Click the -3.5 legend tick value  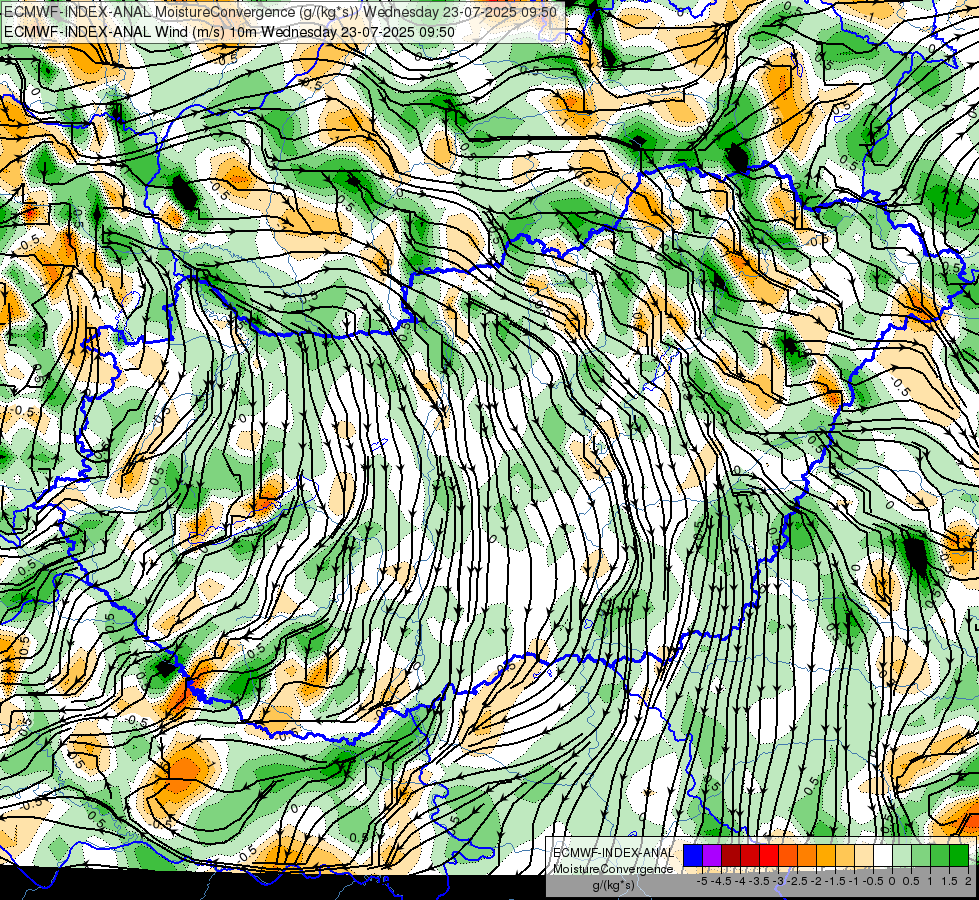[761, 881]
